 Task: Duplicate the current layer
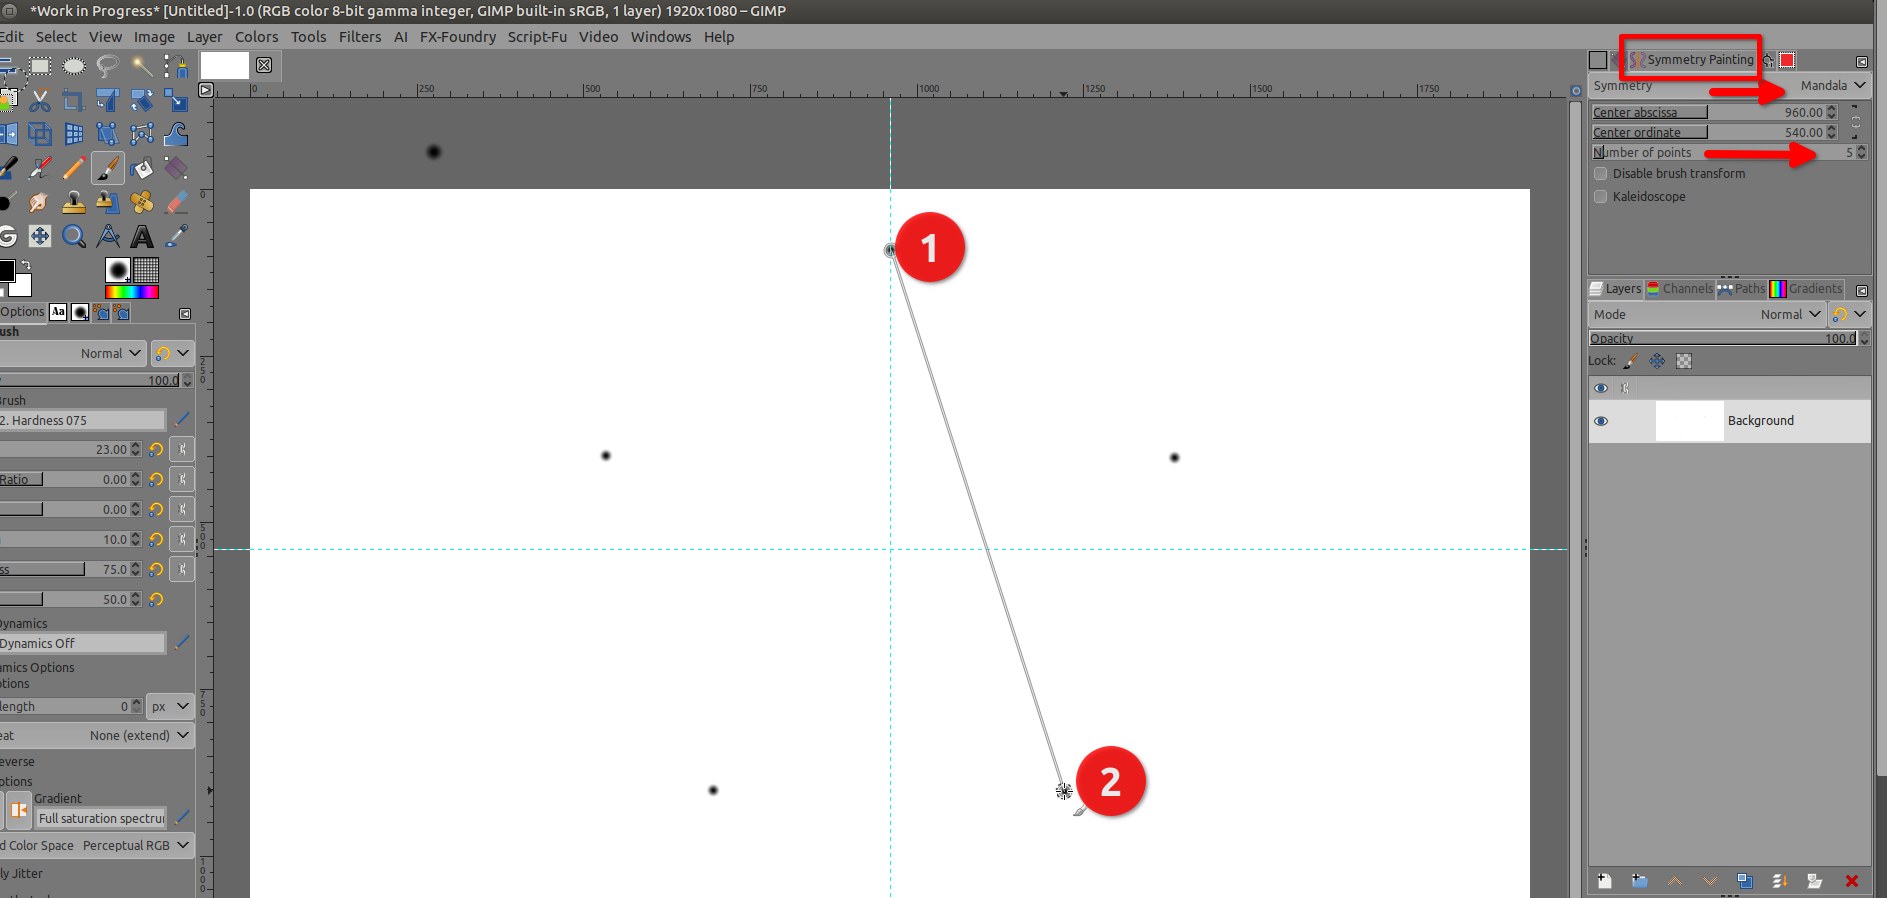(x=1745, y=881)
